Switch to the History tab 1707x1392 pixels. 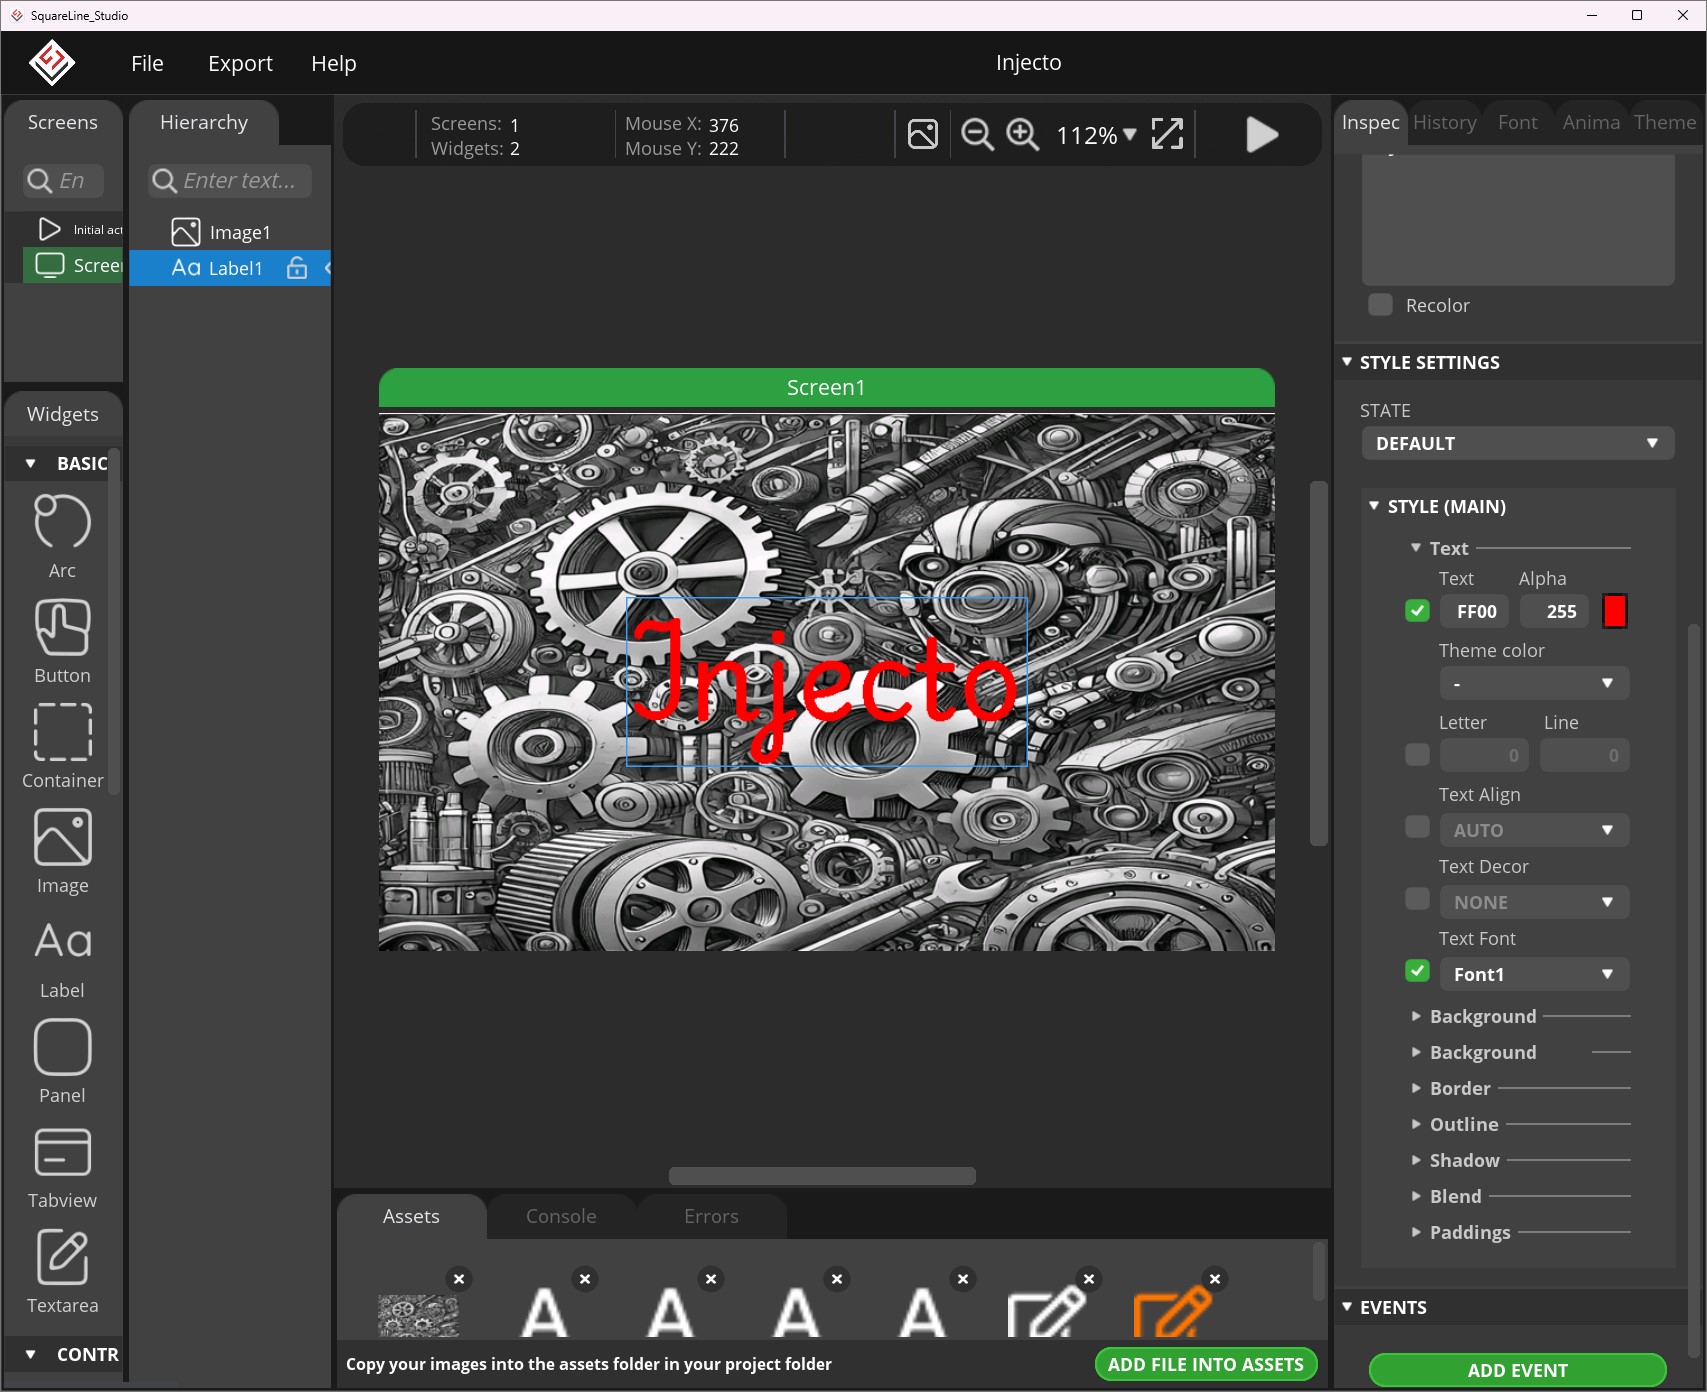coord(1444,122)
